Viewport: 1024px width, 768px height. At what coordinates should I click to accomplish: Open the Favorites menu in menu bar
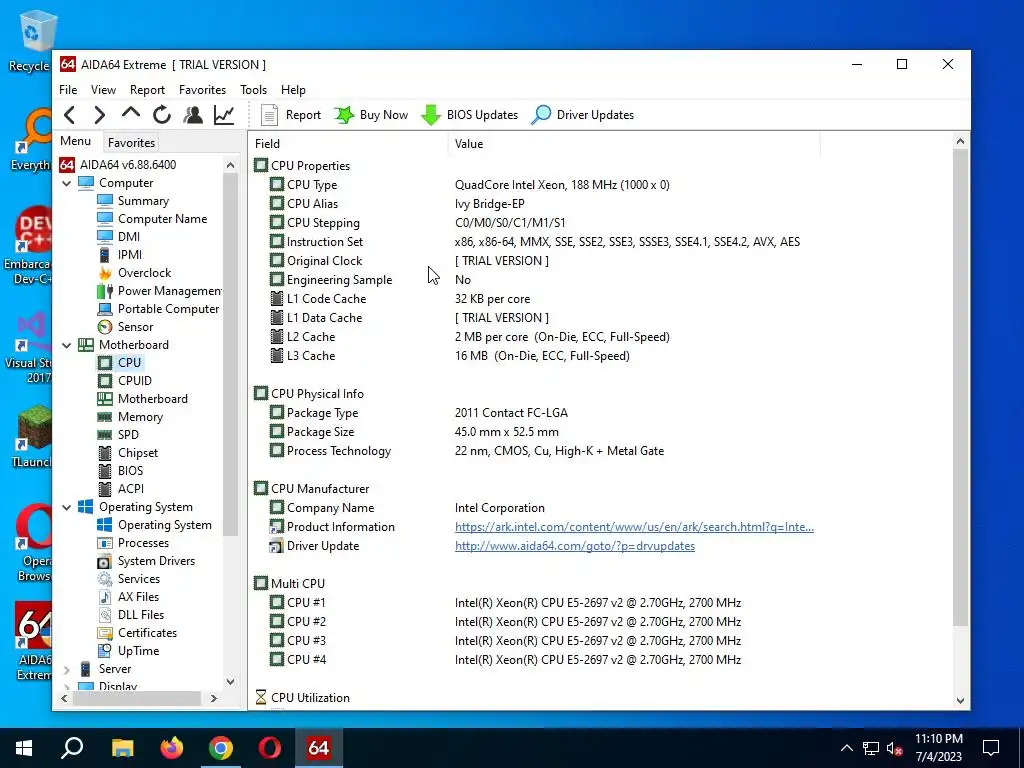202,89
